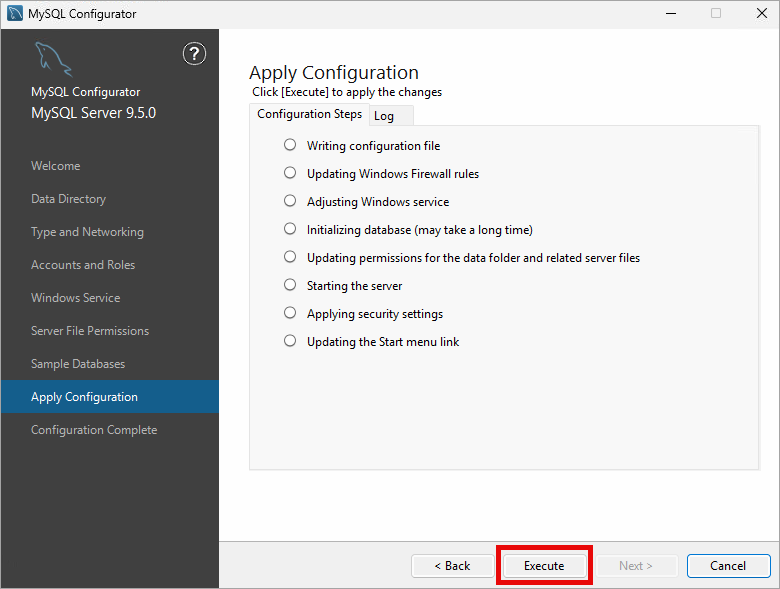Open the Welcome step in sidebar

coord(56,166)
